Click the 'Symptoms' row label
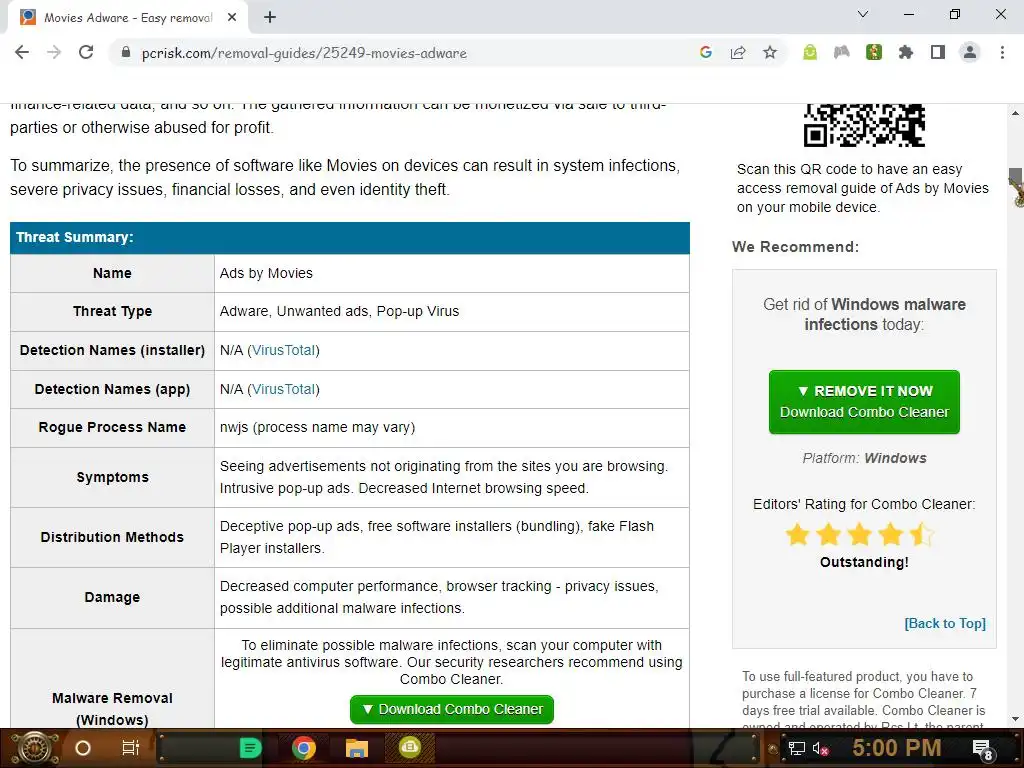Screen dimensions: 1024x768 pyautogui.click(x=112, y=477)
